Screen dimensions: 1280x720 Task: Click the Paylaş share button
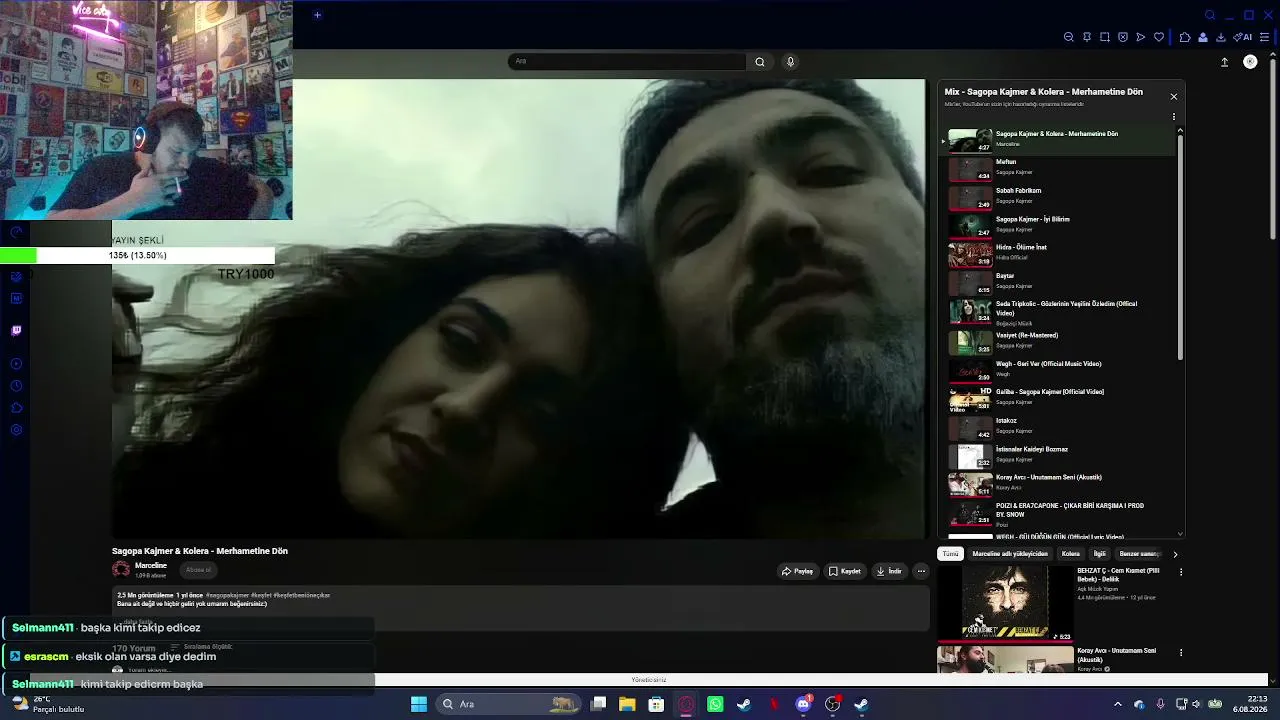tap(797, 571)
